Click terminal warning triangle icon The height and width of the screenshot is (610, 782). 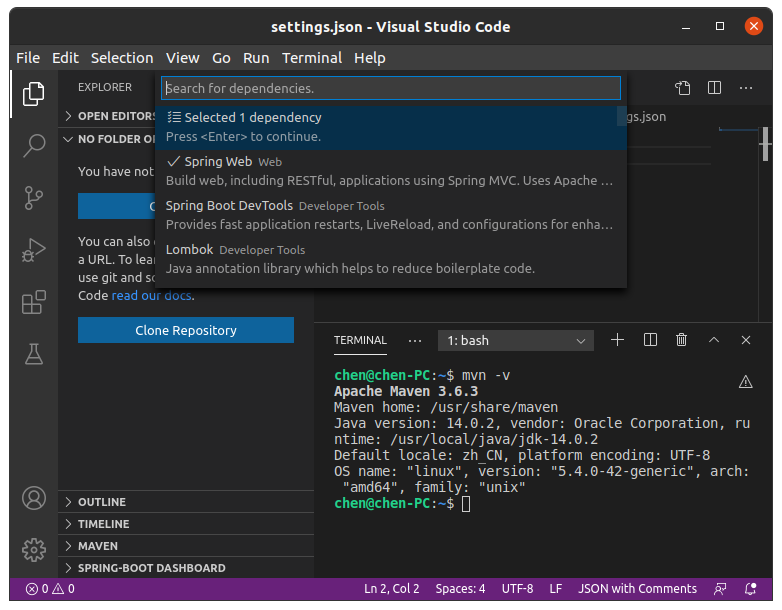tap(746, 382)
